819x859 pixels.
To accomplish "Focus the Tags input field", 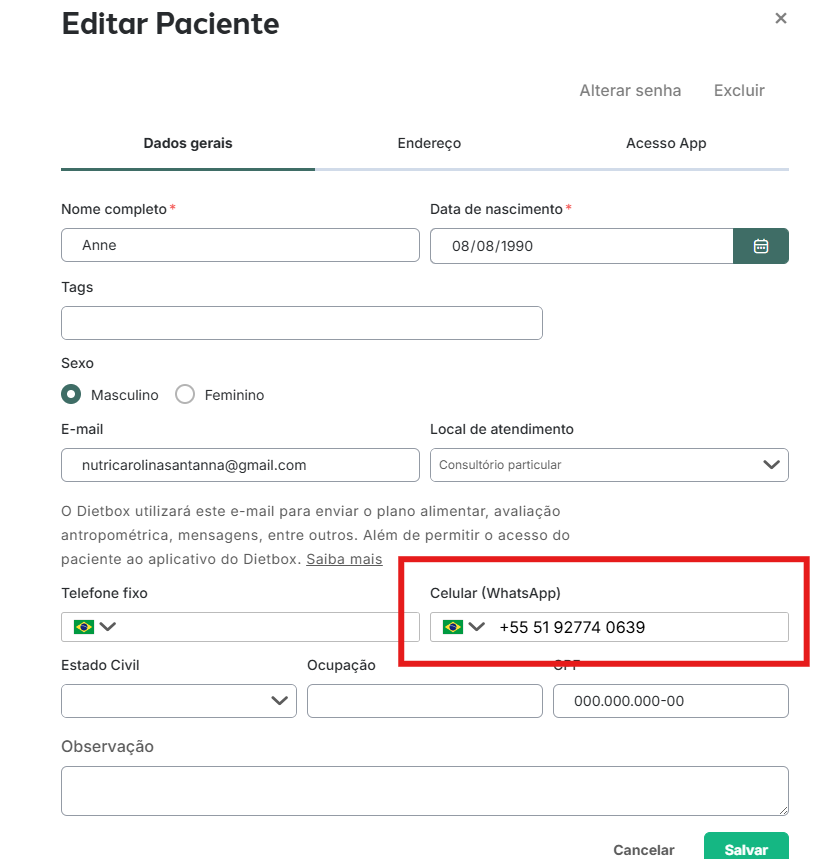I will pyautogui.click(x=302, y=323).
